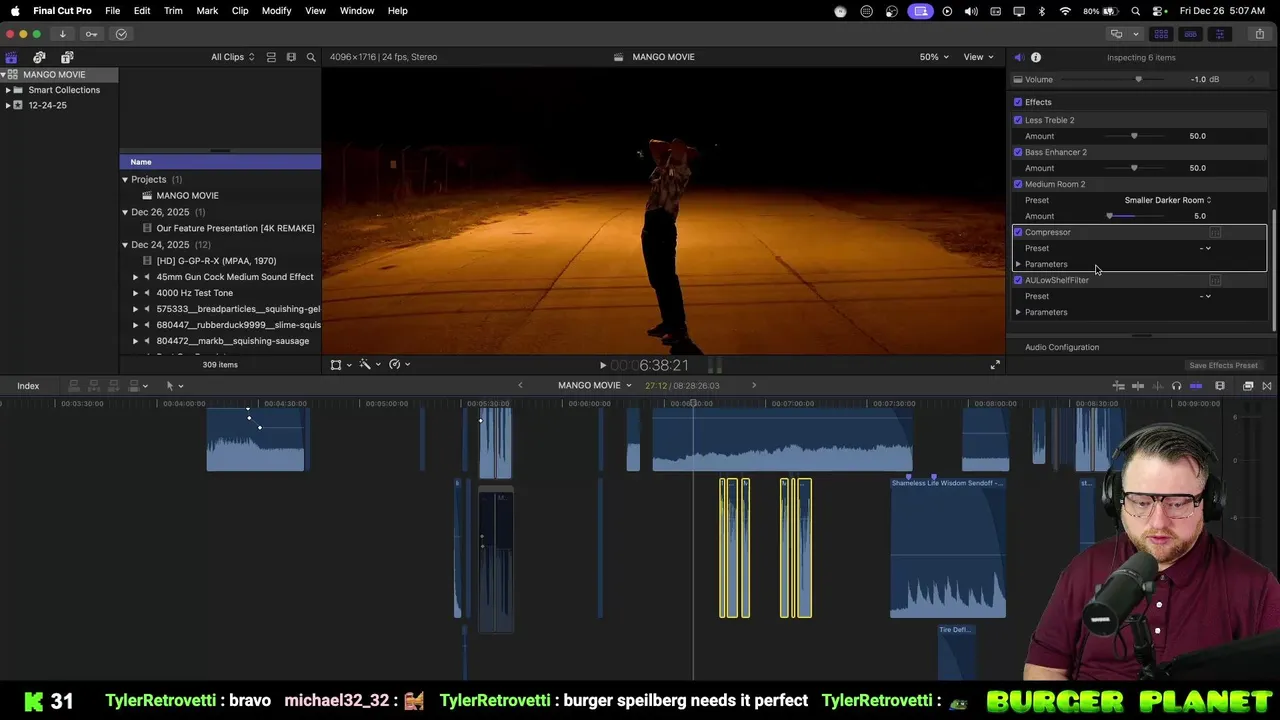Open the Modify menu
This screenshot has width=1280, height=720.
(276, 11)
